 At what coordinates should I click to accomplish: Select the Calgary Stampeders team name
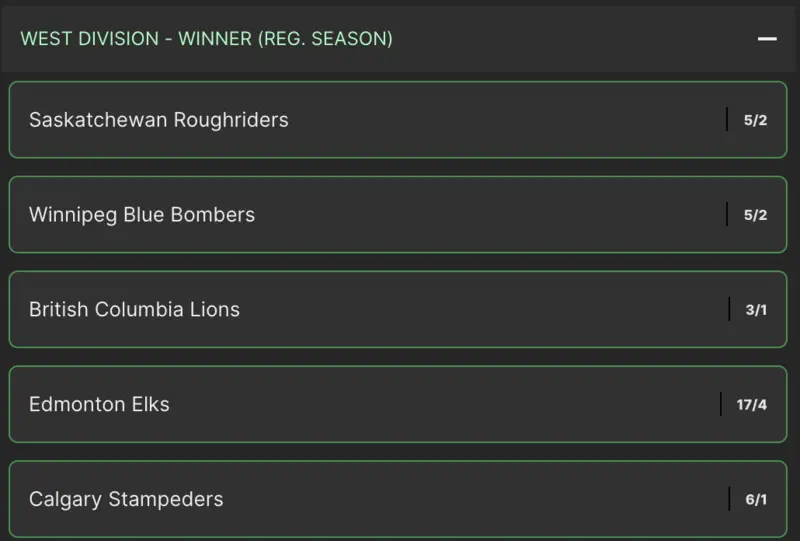tap(126, 499)
